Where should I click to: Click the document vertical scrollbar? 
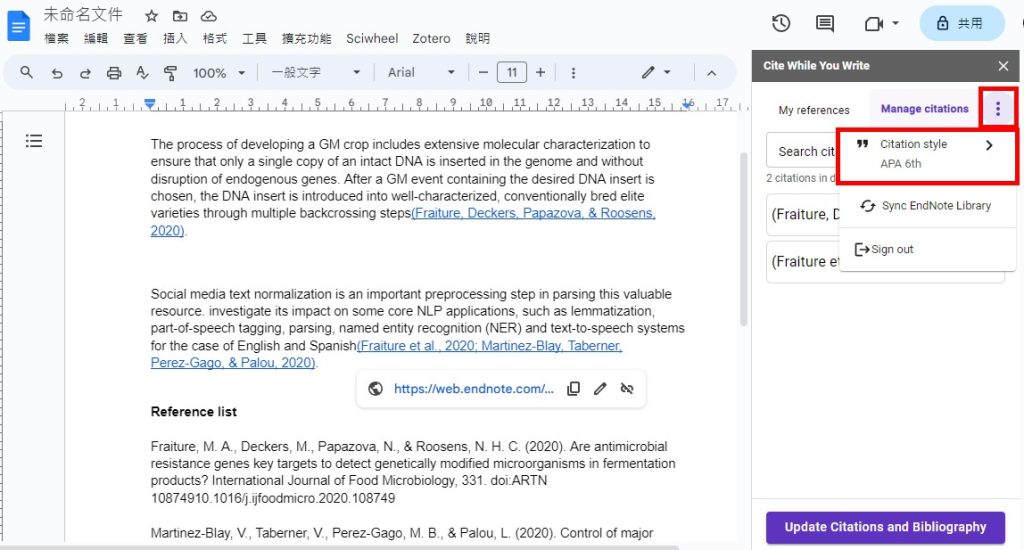click(x=743, y=239)
